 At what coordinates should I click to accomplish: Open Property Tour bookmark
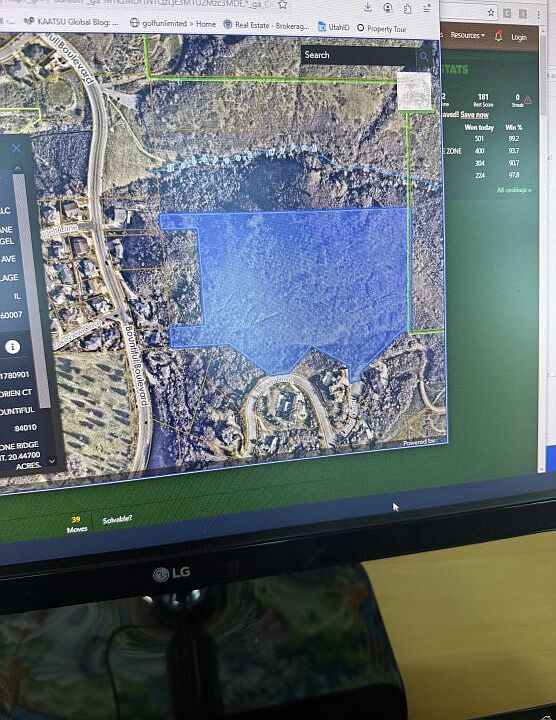[382, 28]
